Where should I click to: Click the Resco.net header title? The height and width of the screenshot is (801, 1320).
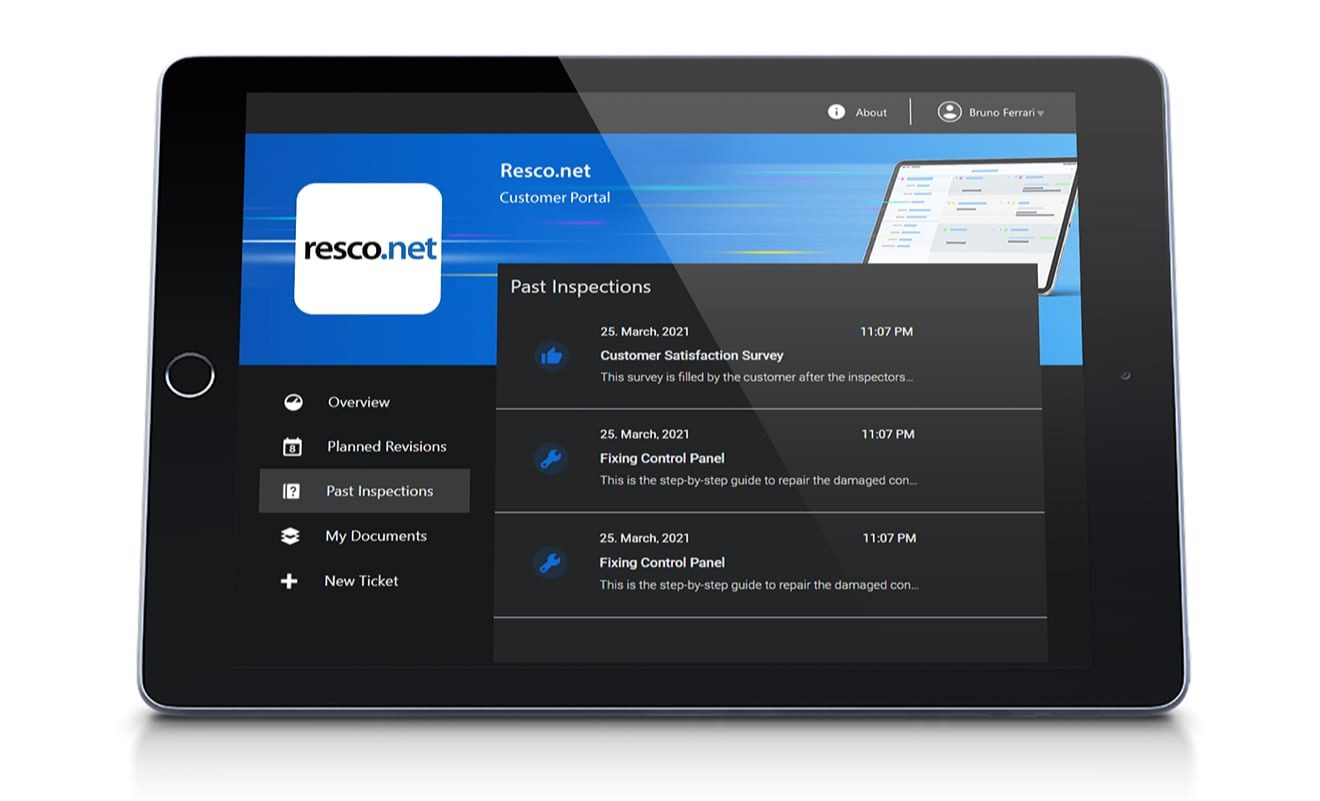(545, 171)
